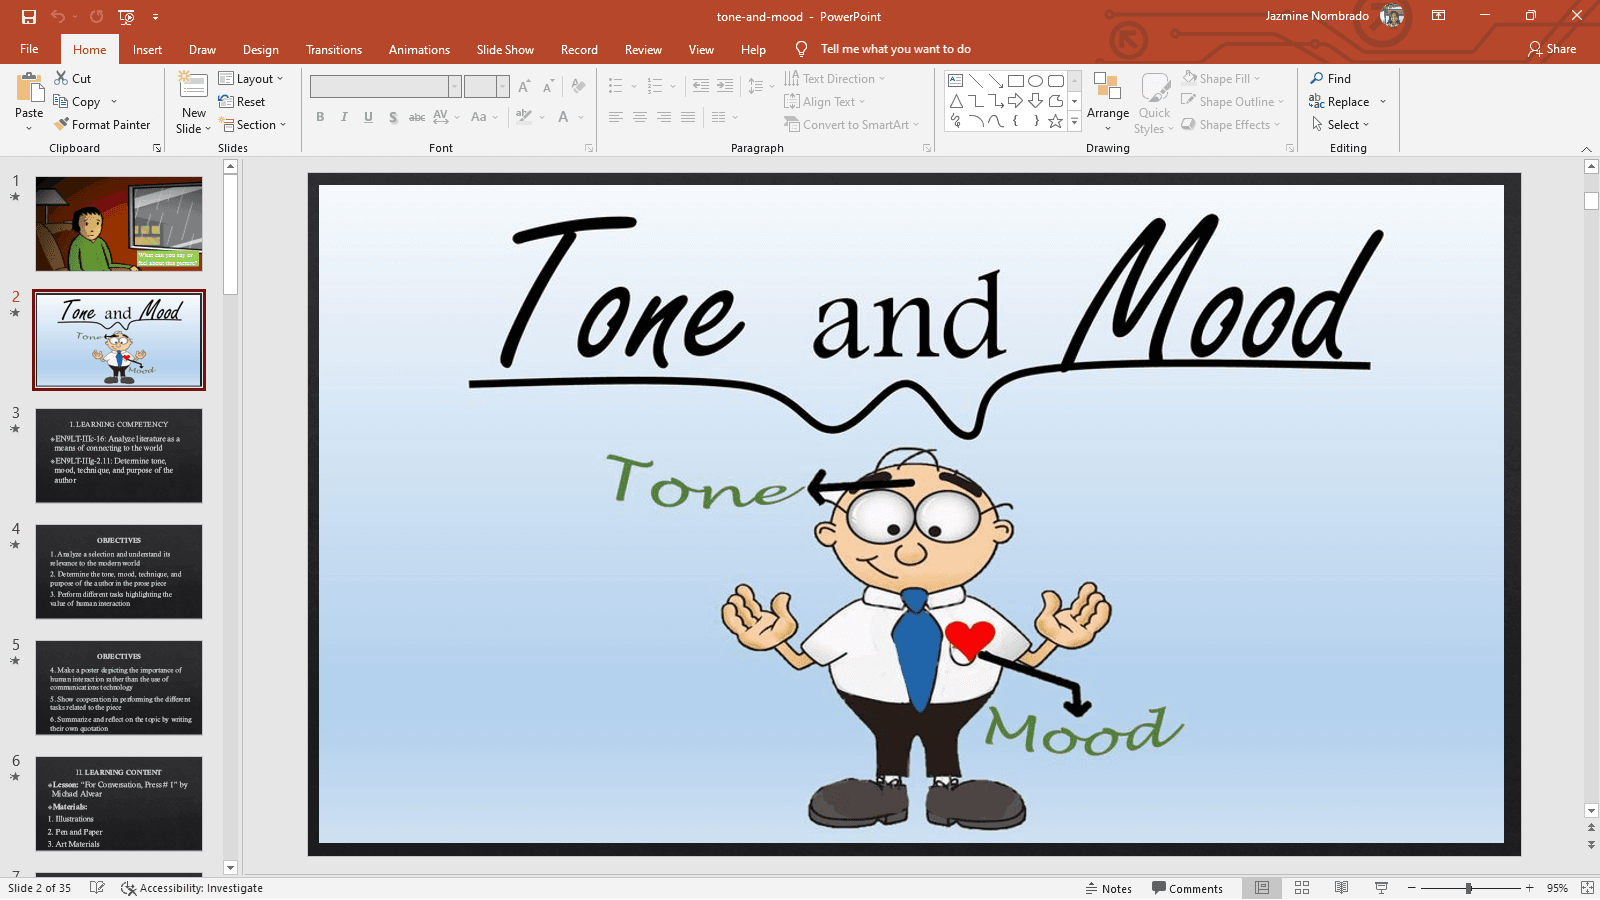
Task: Select the slide 4 thumbnail
Action: point(118,571)
